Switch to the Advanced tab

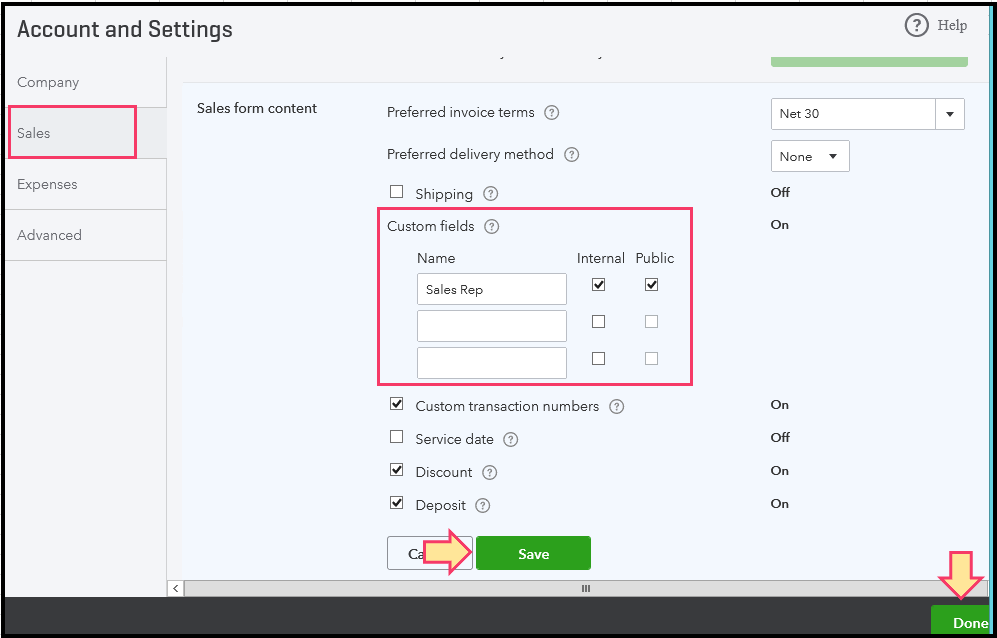[x=49, y=235]
